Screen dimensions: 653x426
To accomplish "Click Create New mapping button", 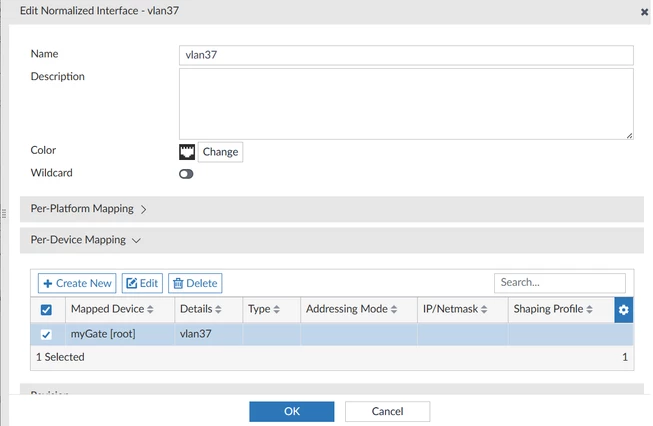I will click(77, 283).
